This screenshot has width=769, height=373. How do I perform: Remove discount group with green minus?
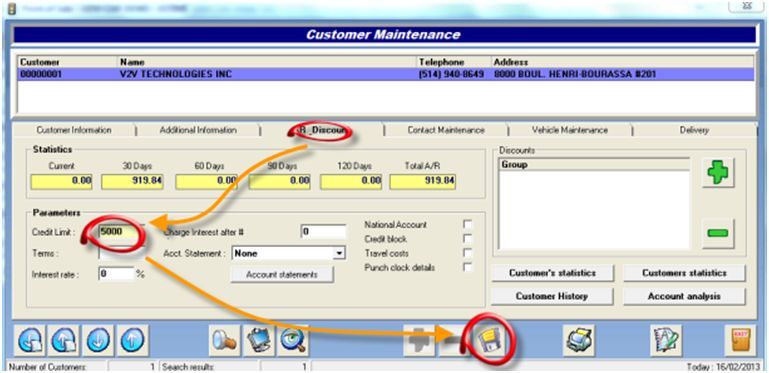click(718, 233)
